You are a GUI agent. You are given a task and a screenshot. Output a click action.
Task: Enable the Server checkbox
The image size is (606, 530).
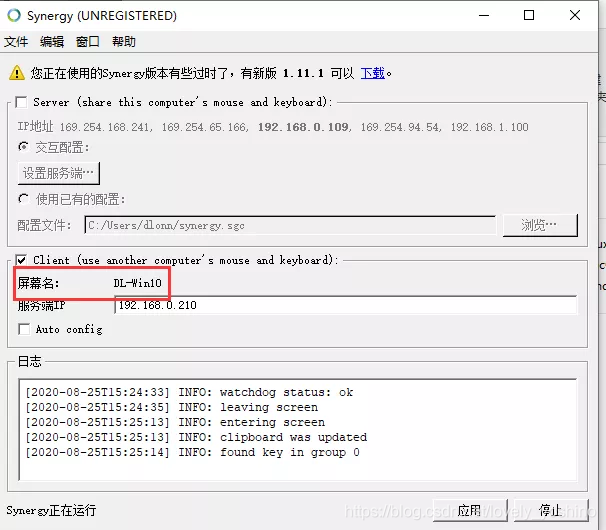pyautogui.click(x=21, y=102)
